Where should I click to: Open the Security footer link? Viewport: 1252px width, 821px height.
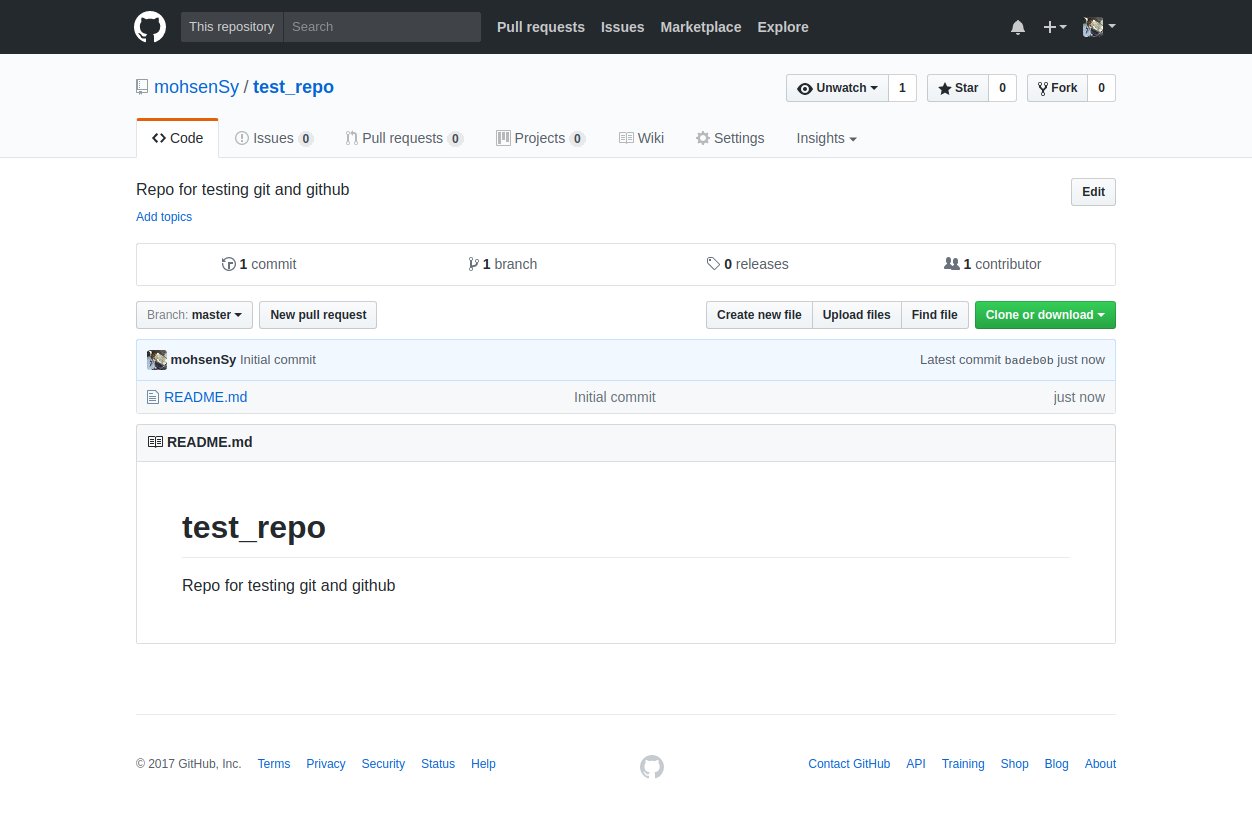(x=383, y=764)
